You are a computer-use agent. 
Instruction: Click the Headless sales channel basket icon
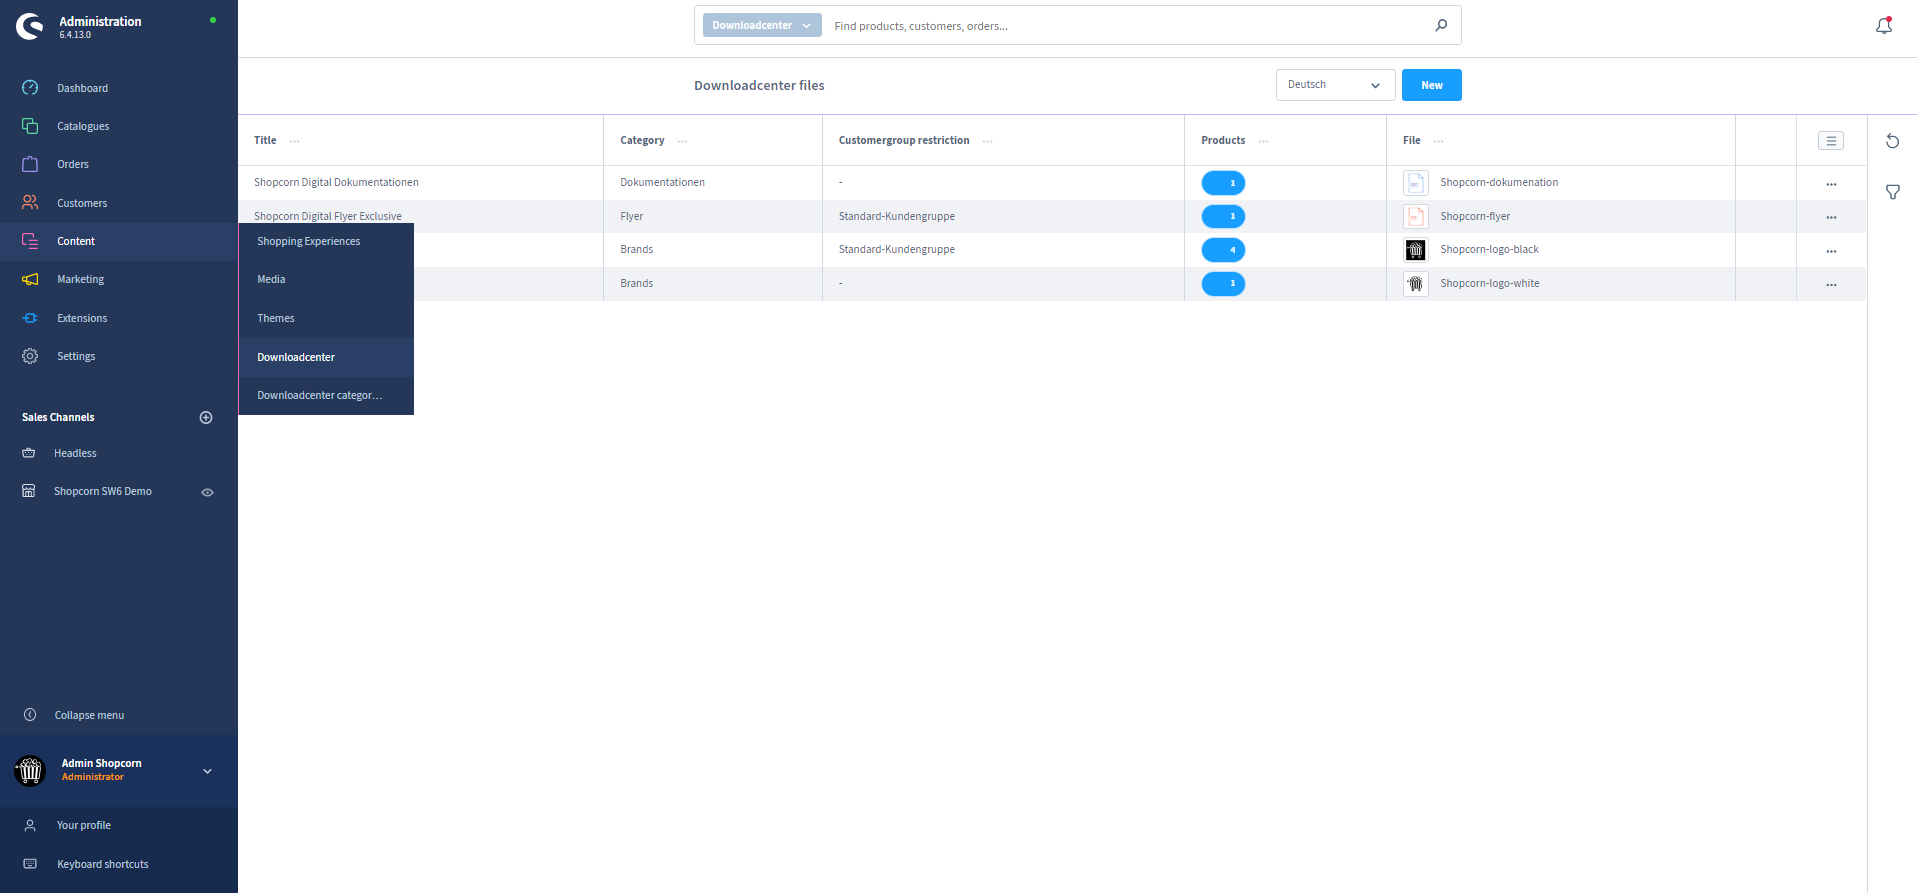[x=29, y=453]
